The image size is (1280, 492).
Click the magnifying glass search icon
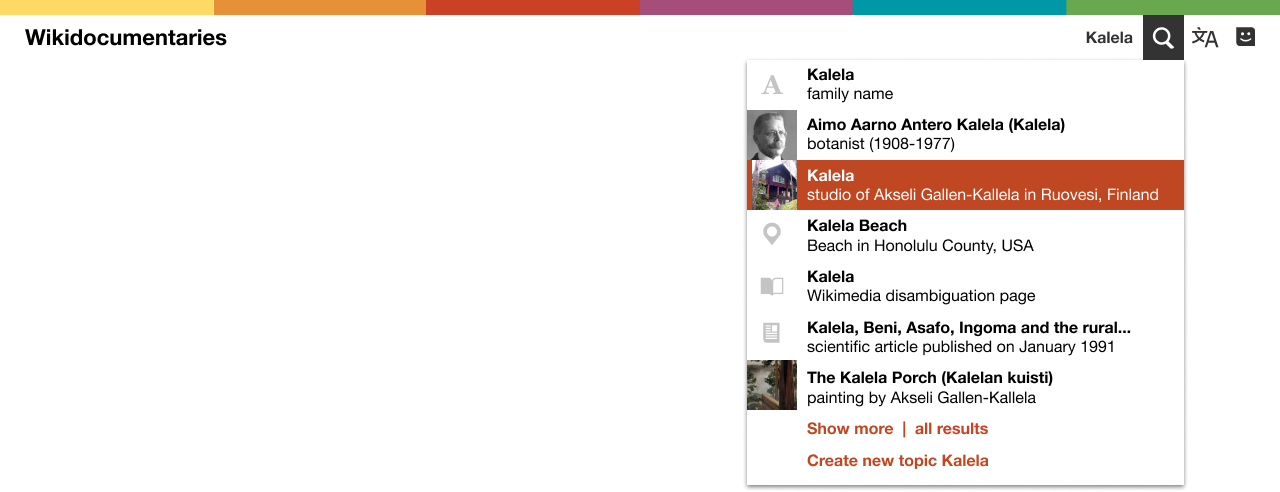tap(1163, 38)
